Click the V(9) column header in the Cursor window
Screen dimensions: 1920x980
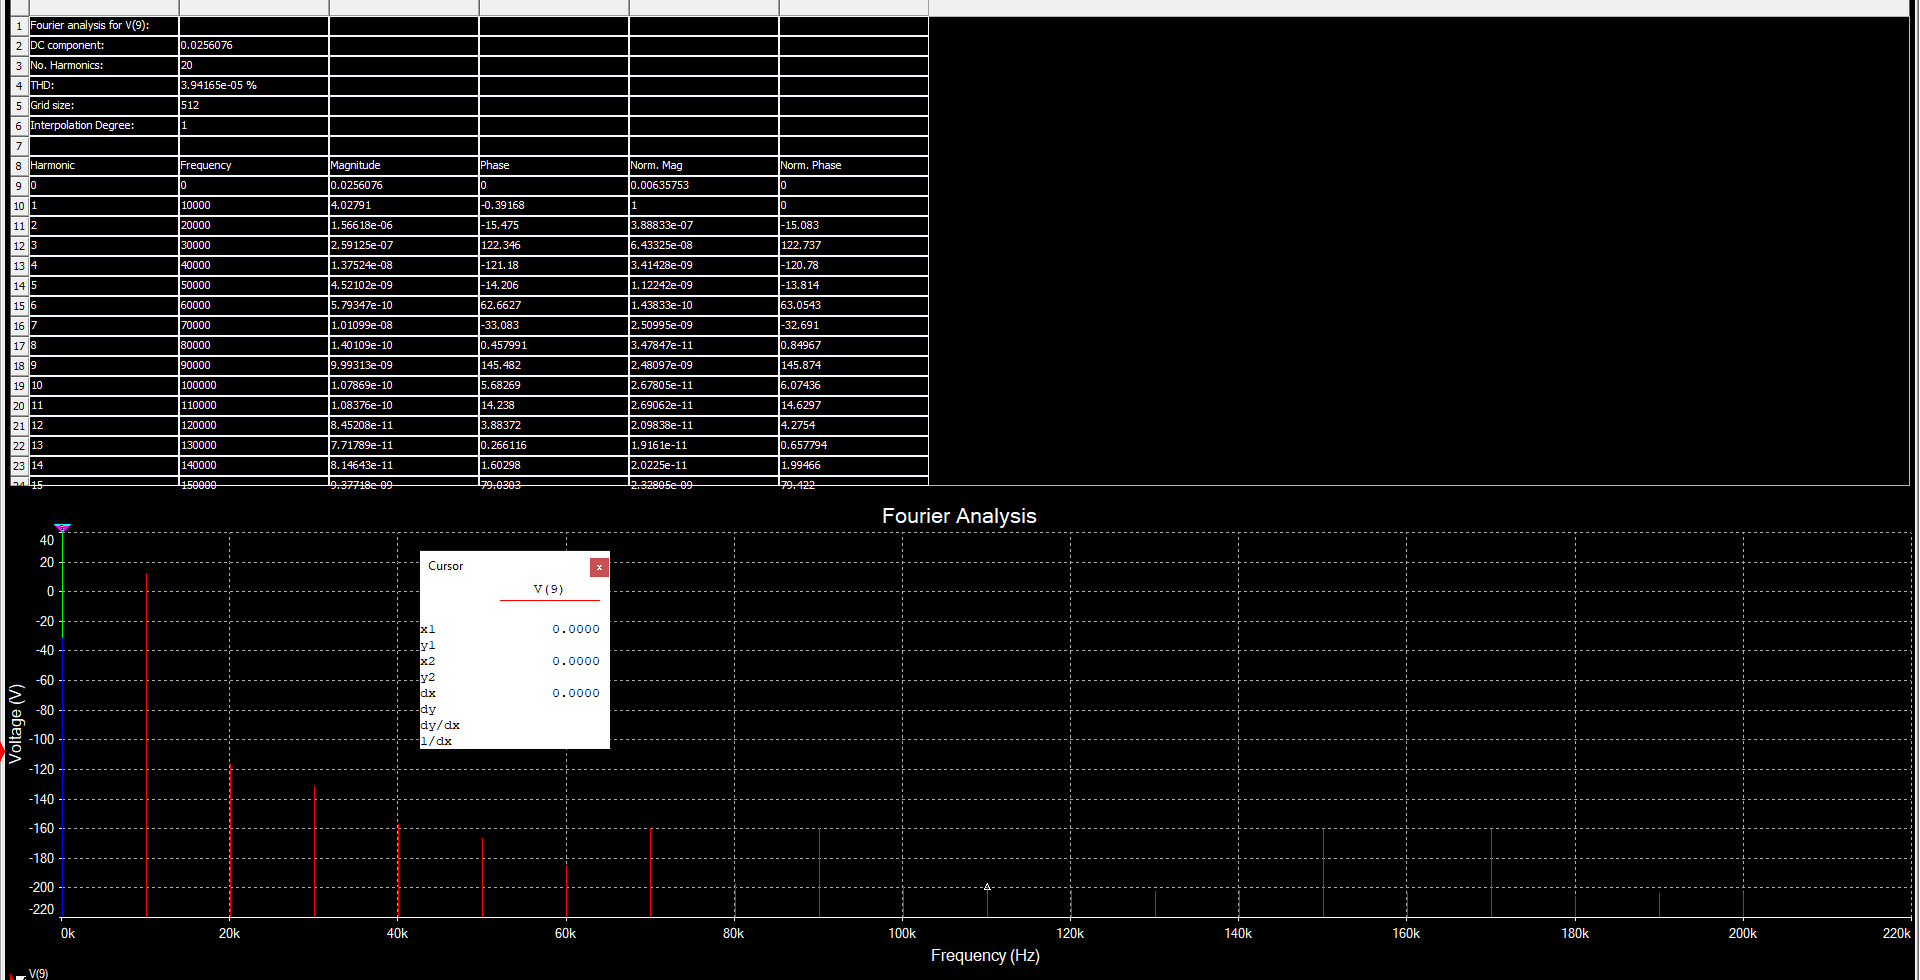pos(549,589)
